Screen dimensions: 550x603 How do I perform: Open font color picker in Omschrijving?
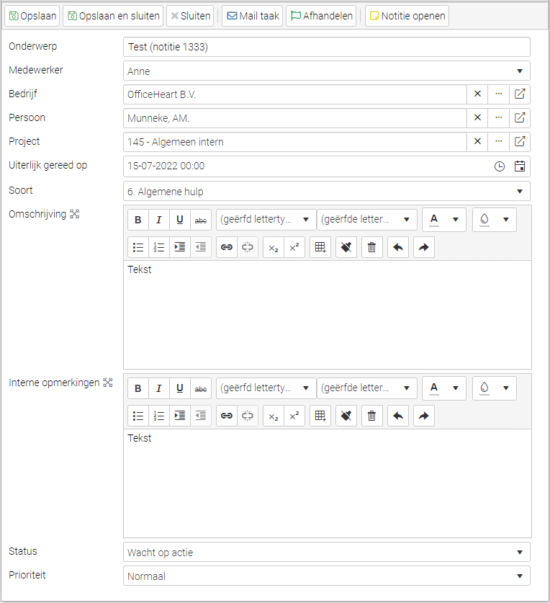click(444, 220)
